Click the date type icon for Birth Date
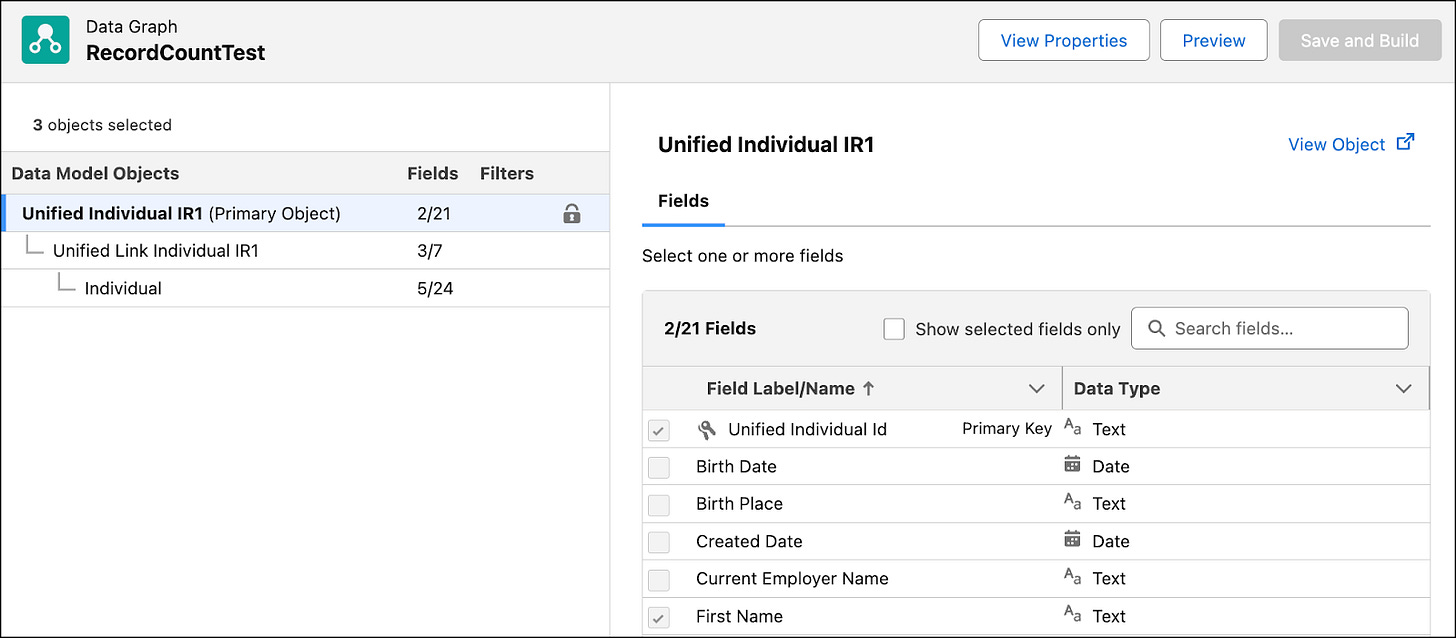 [1072, 465]
